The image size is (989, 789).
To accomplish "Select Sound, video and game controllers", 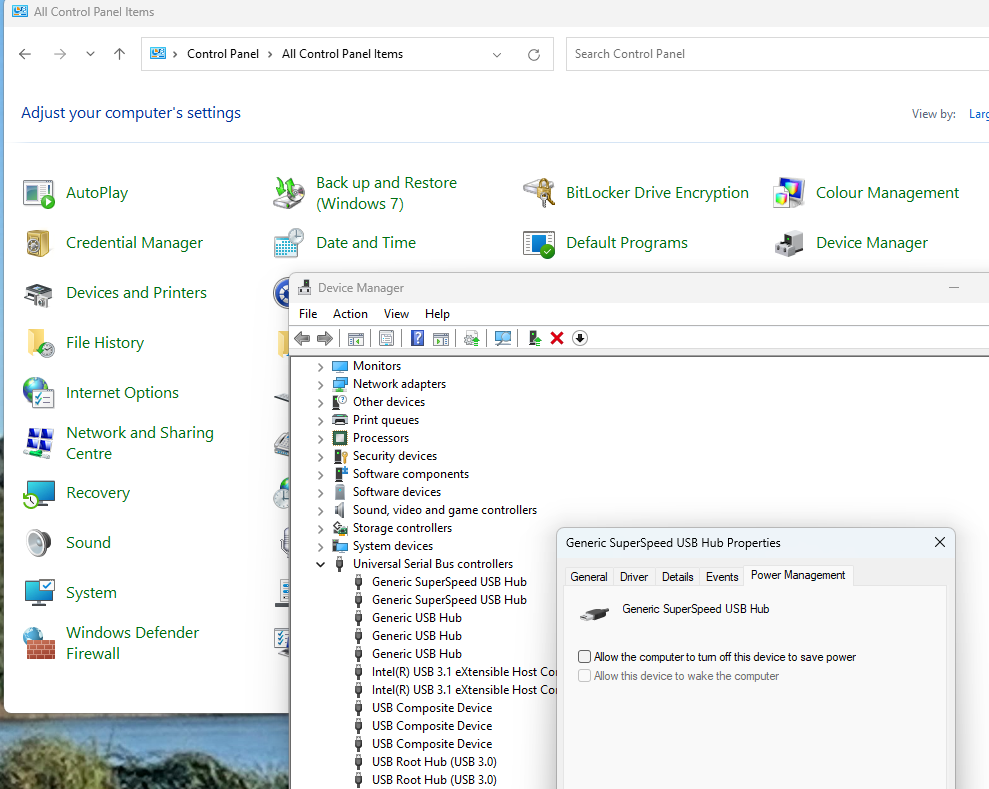I will click(445, 510).
